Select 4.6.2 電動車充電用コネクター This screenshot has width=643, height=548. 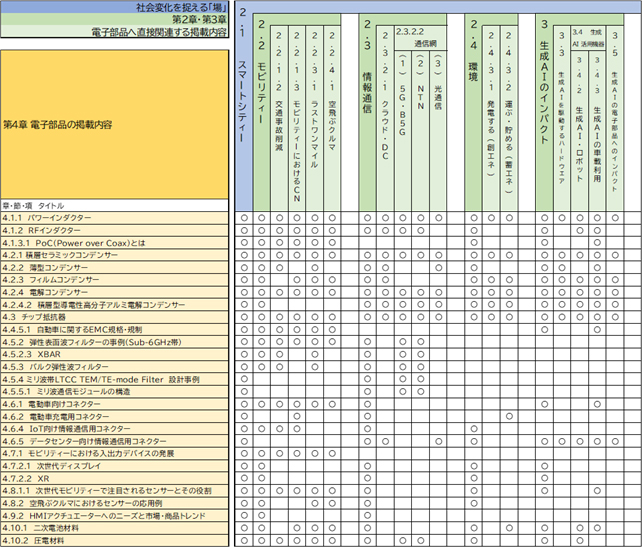[x=114, y=416]
